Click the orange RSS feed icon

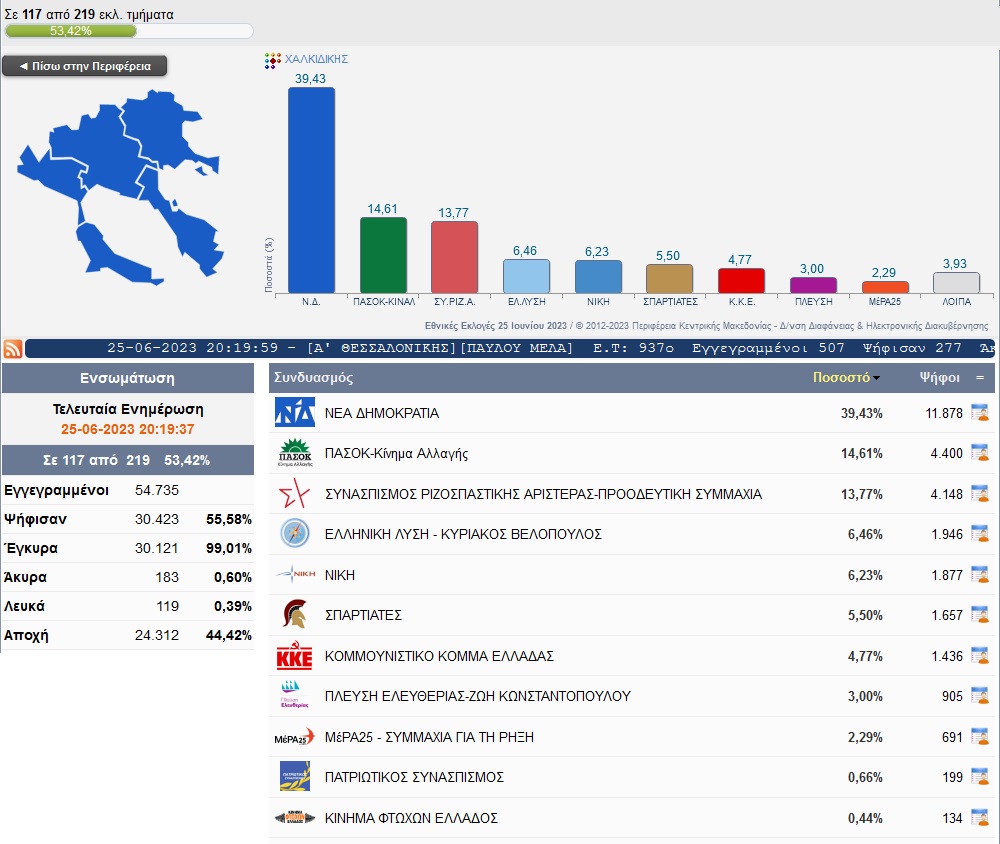click(13, 349)
